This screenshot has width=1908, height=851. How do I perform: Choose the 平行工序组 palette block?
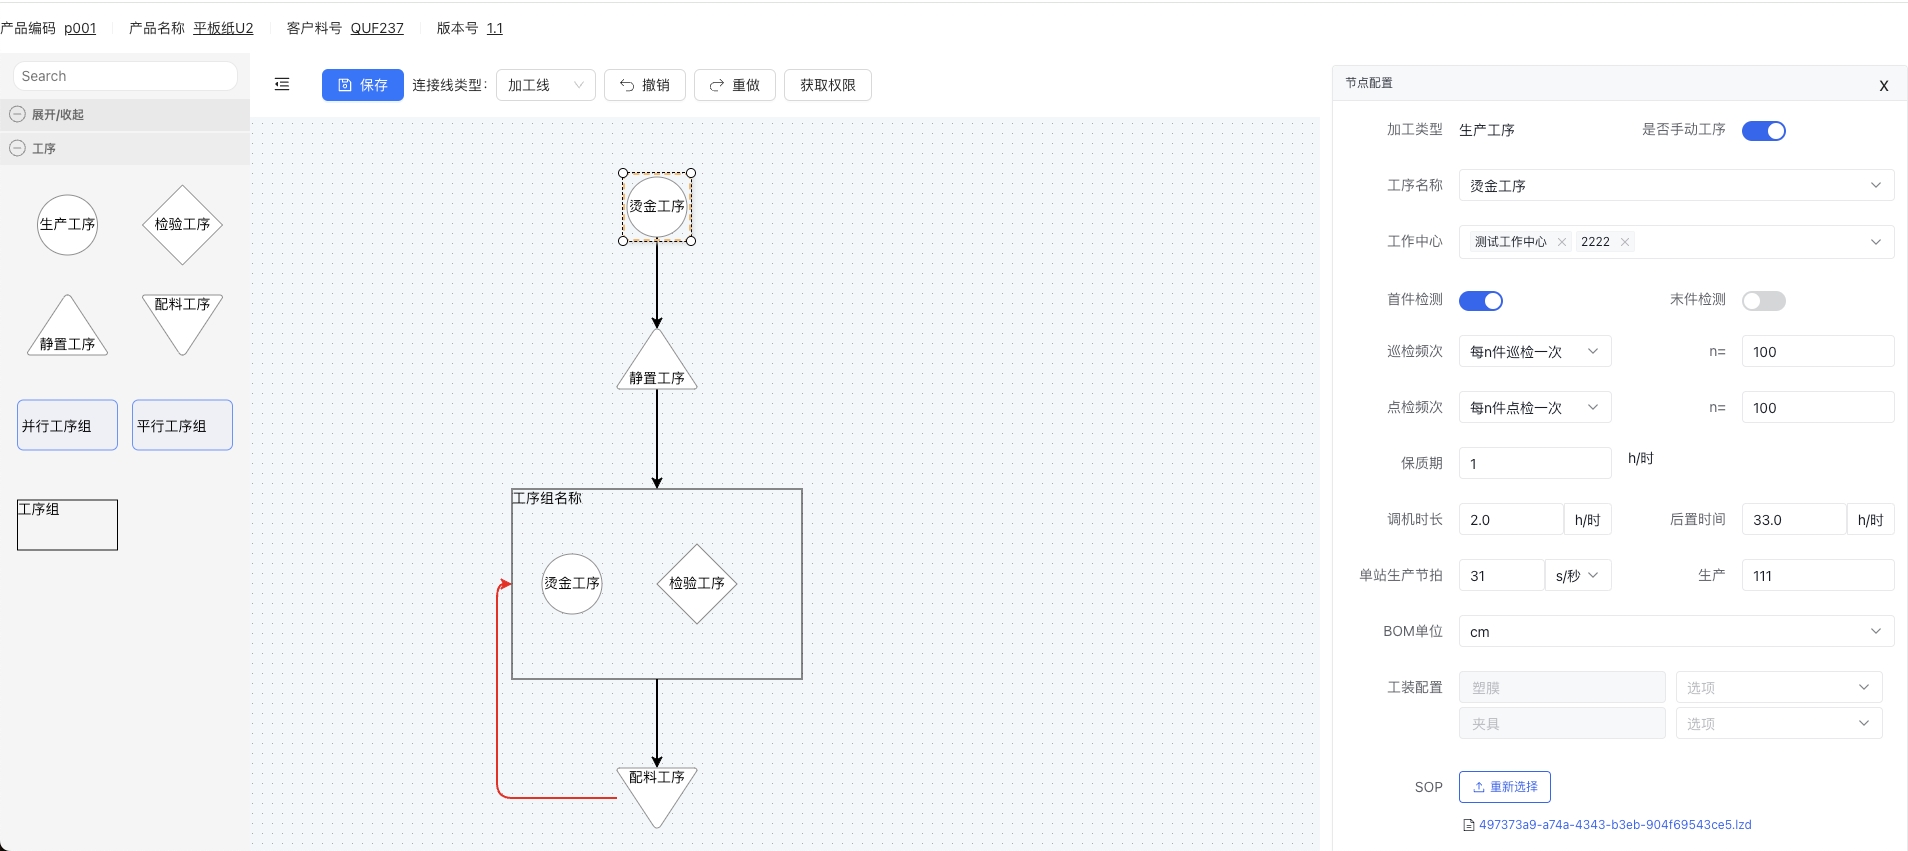182,426
